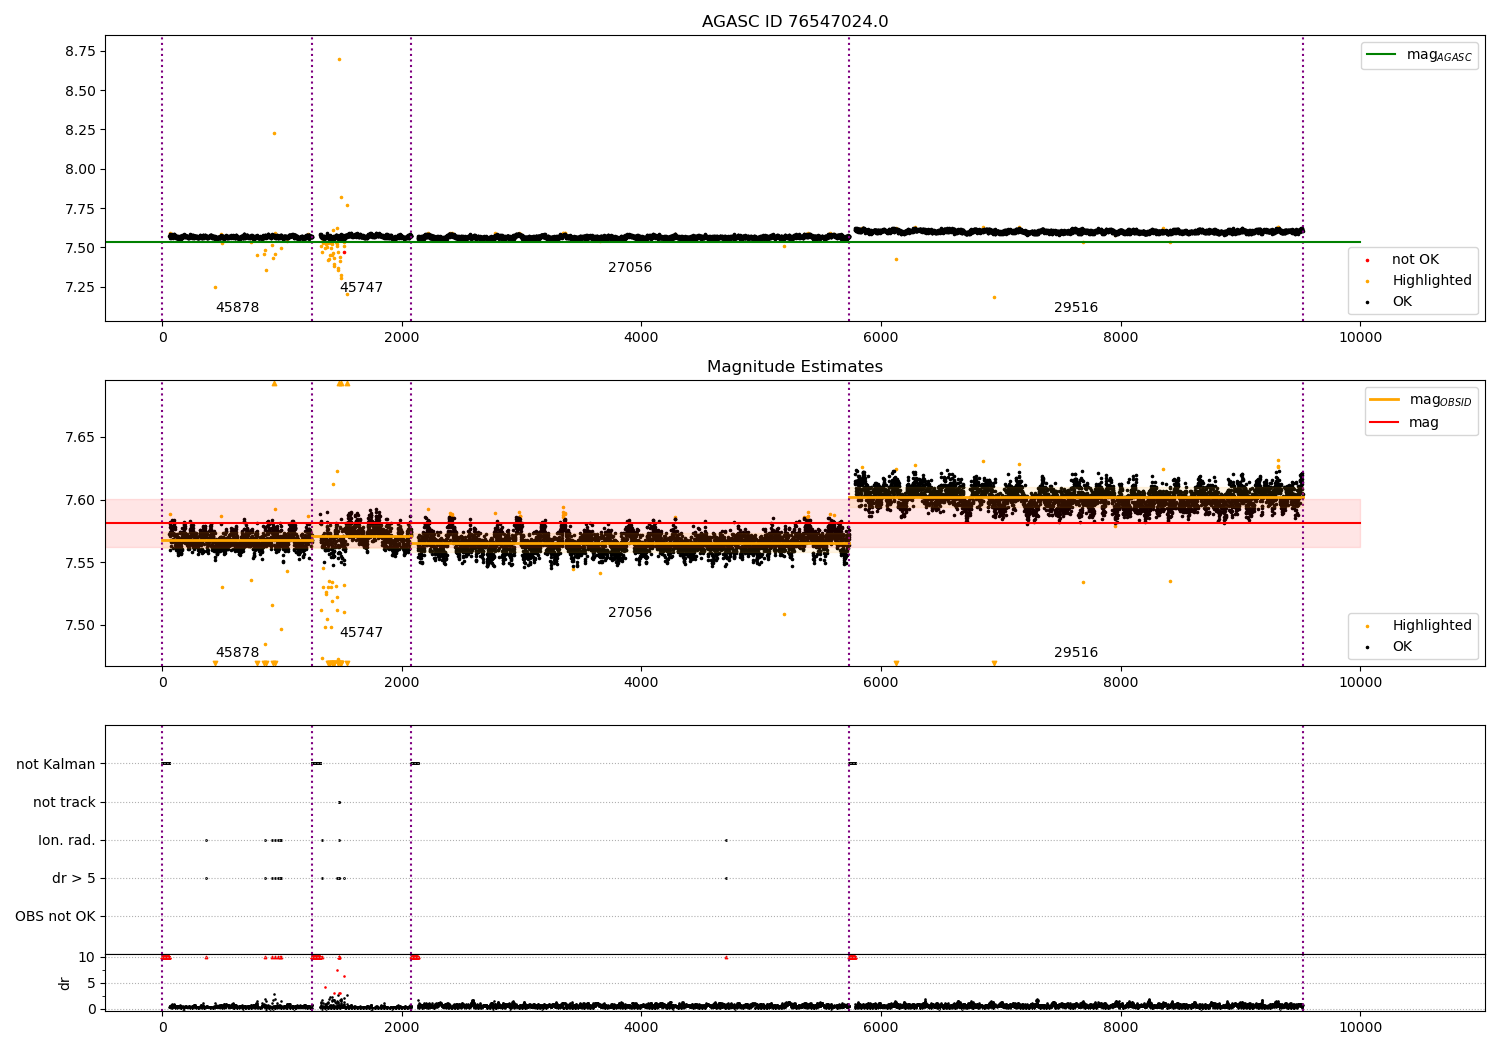Image resolution: width=1500 pixels, height=1050 pixels.
Task: Click the 8.00 y-axis tick label
Action: 80,169
